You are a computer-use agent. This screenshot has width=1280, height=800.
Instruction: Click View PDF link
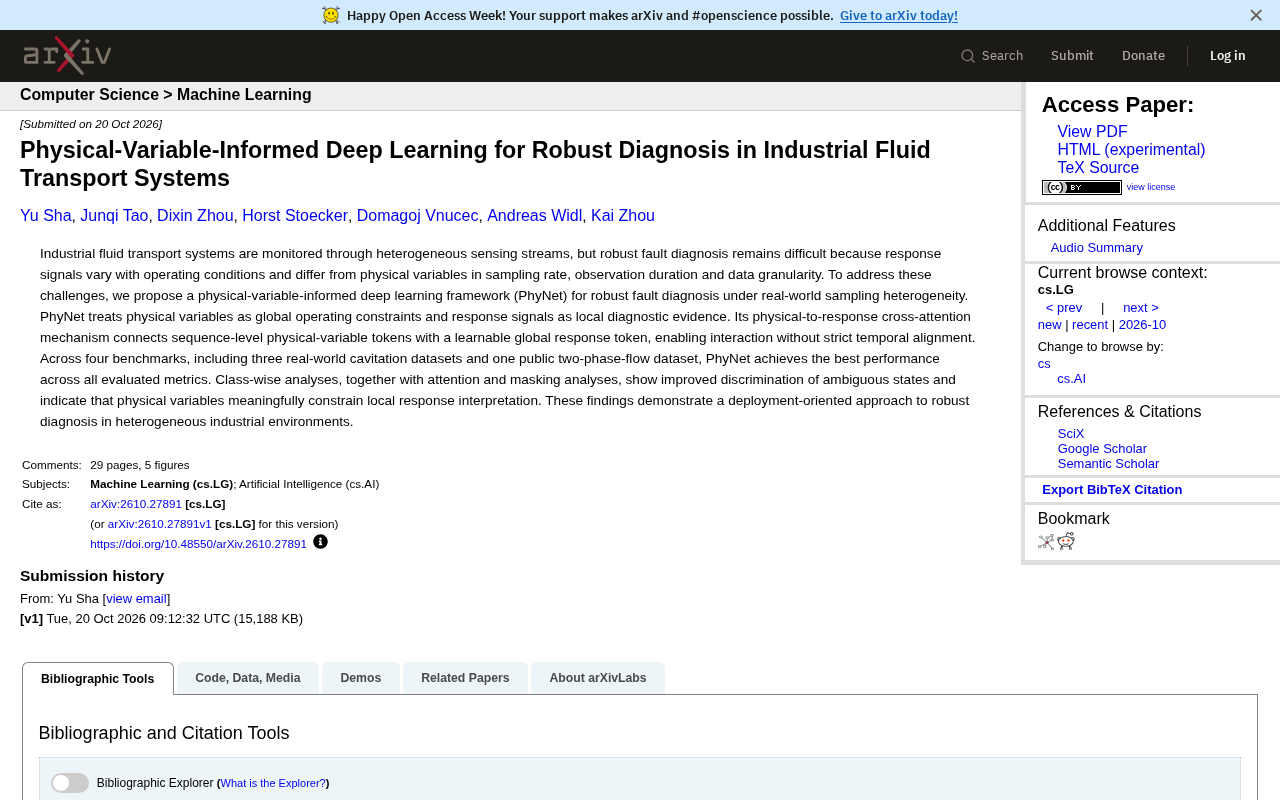1092,132
